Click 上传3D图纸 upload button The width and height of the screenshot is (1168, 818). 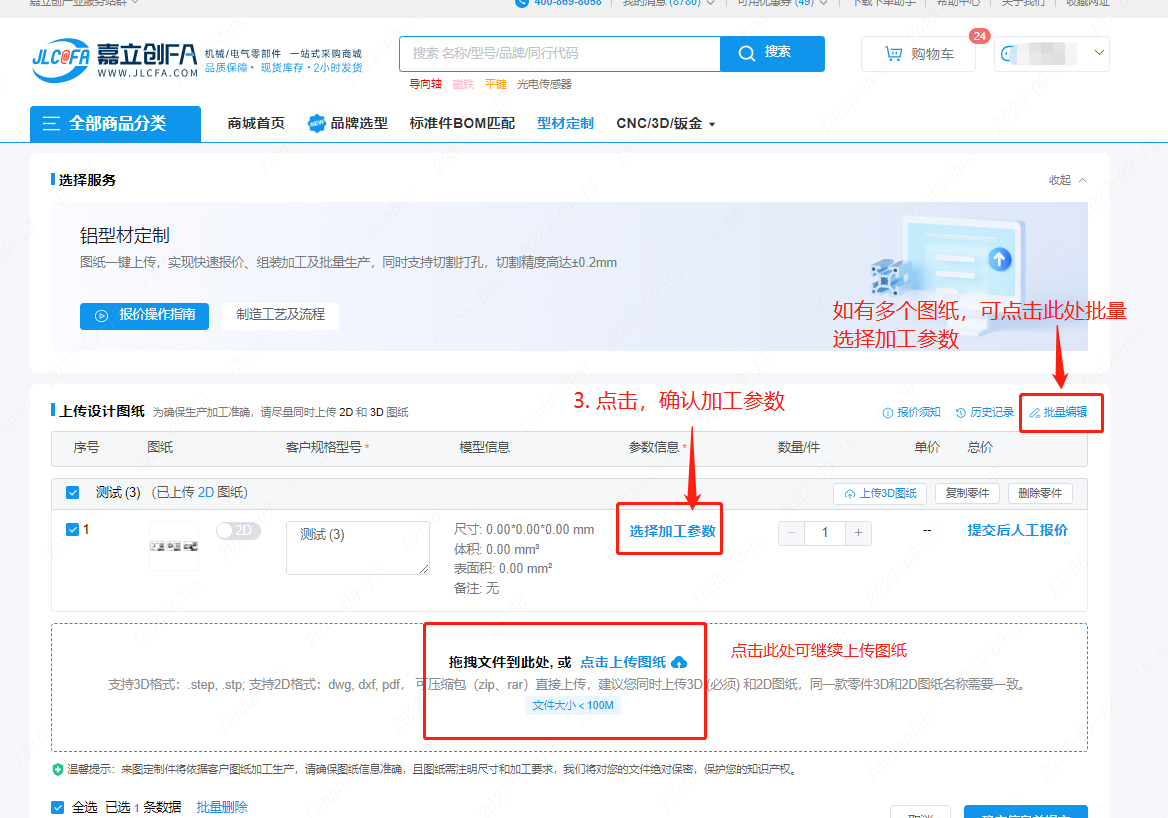880,493
